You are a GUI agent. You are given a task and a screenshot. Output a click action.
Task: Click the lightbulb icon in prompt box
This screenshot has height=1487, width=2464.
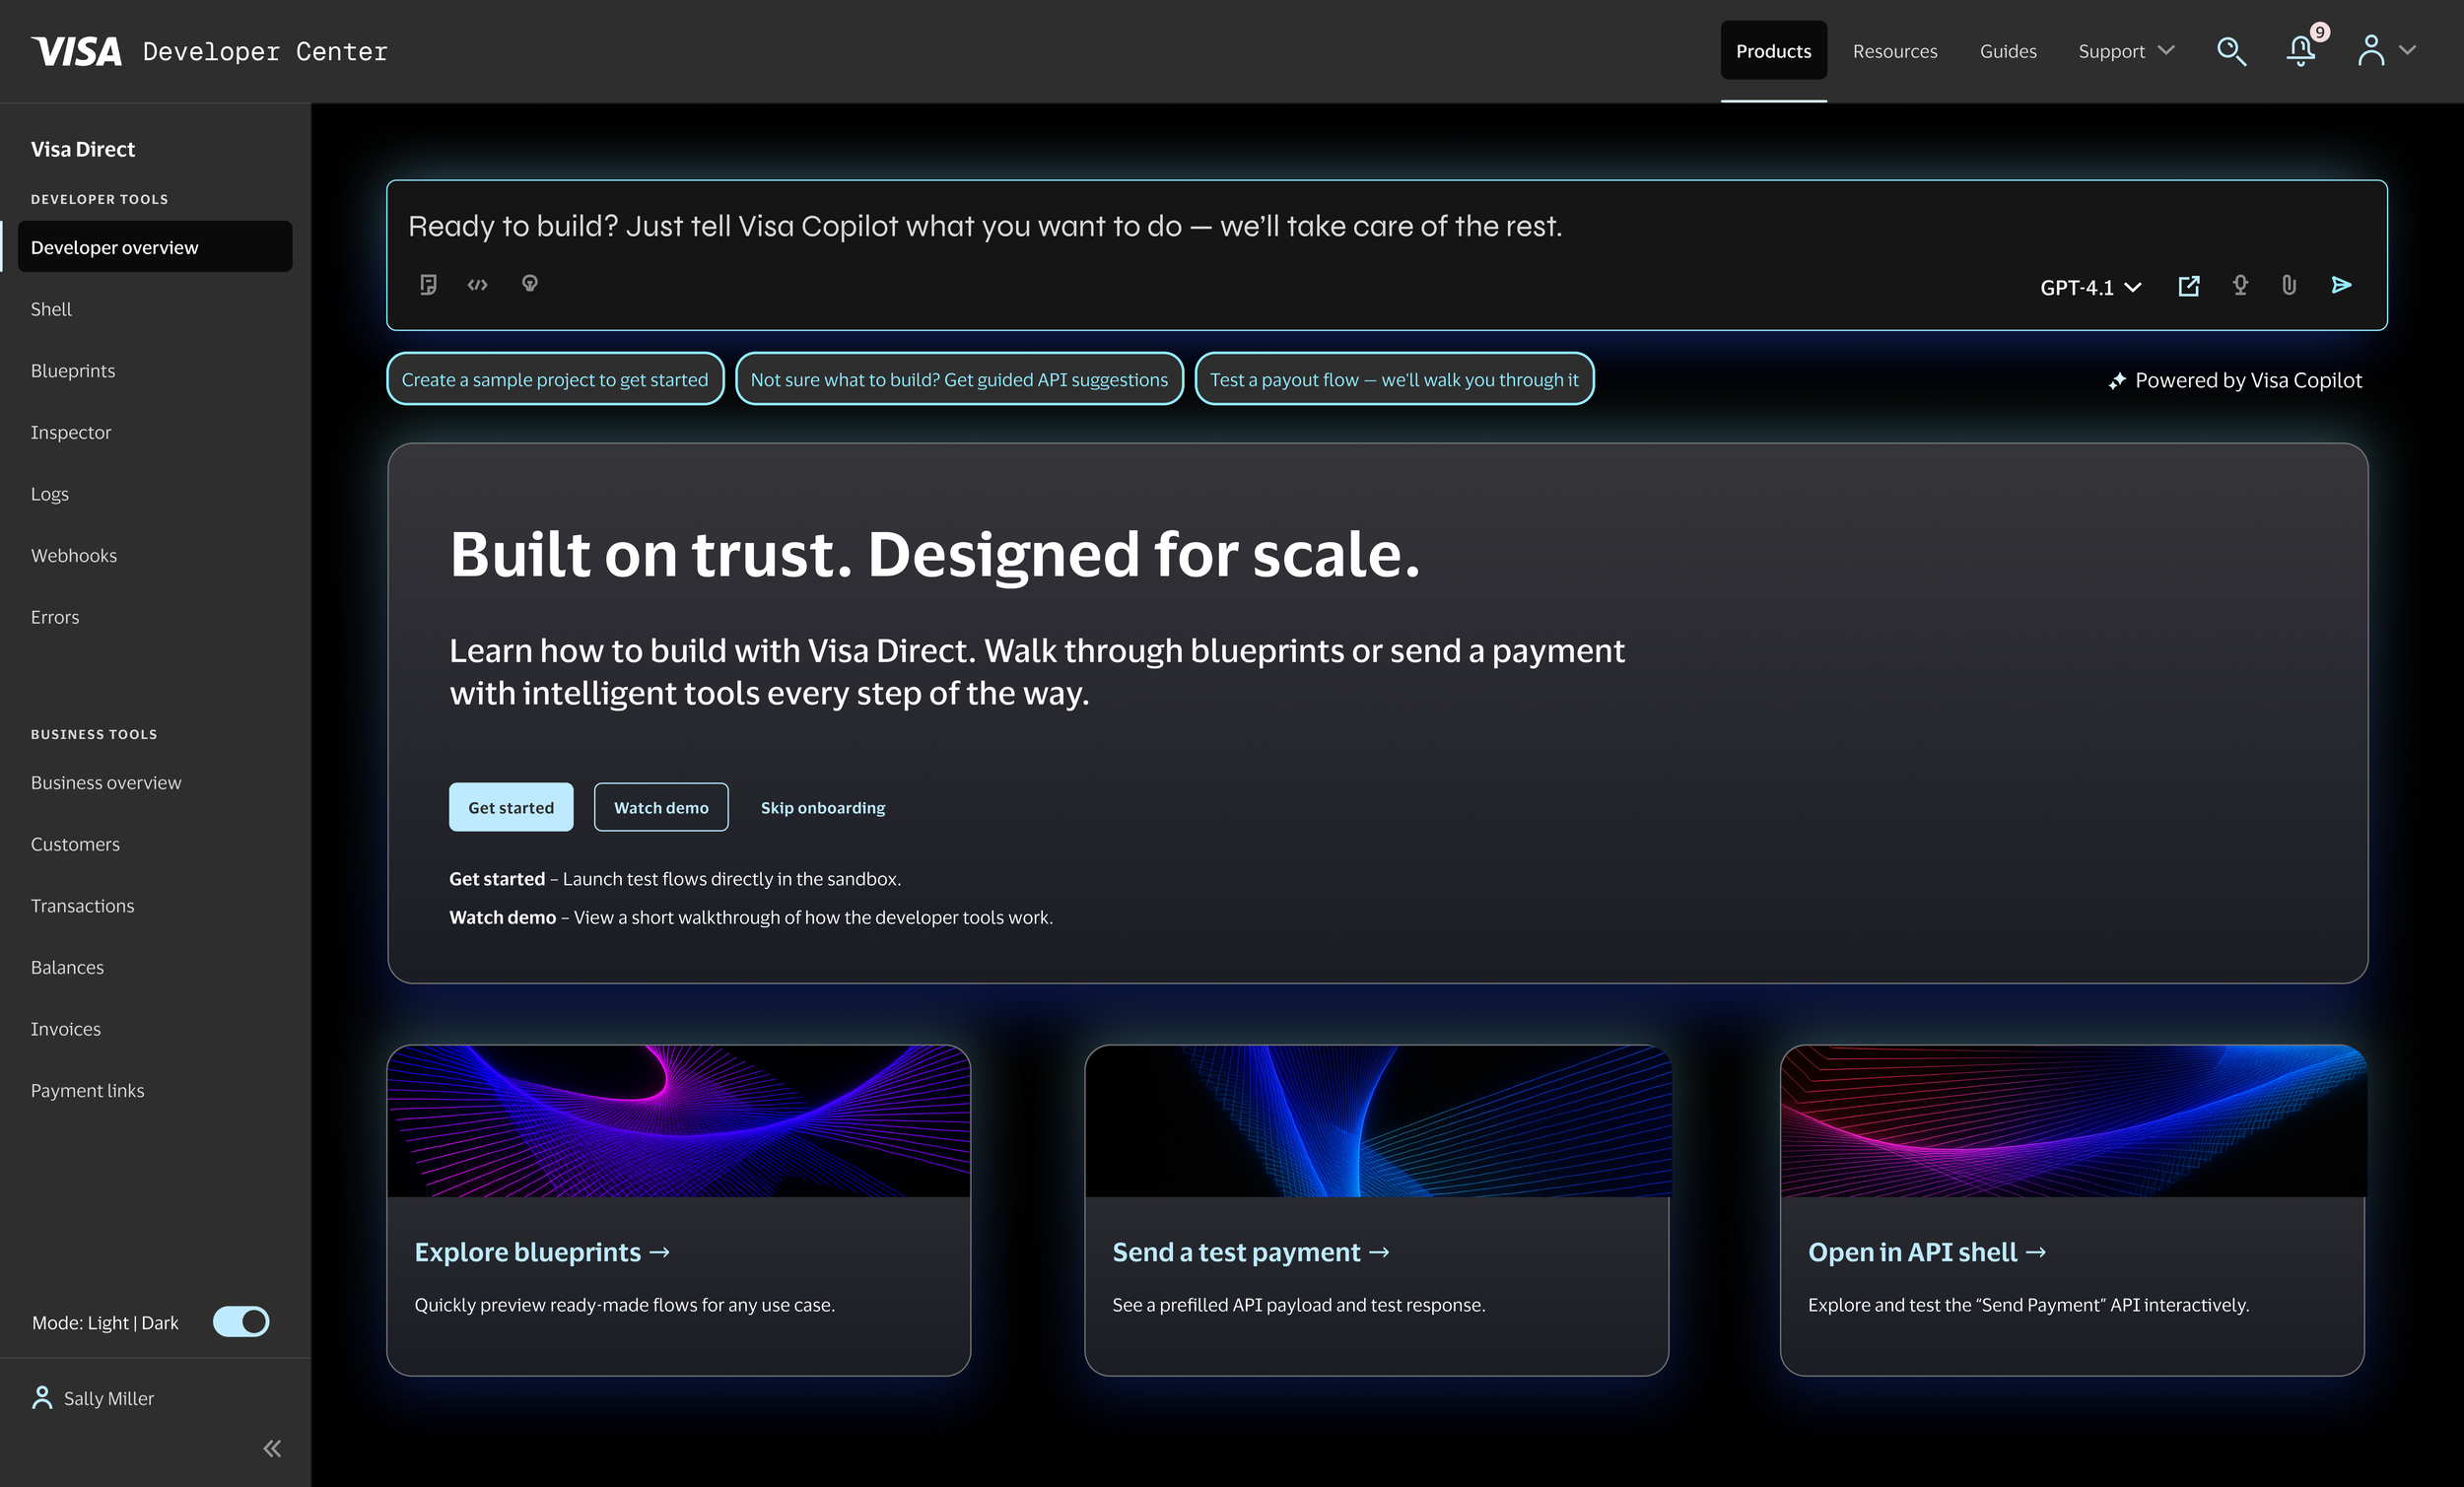tap(530, 284)
